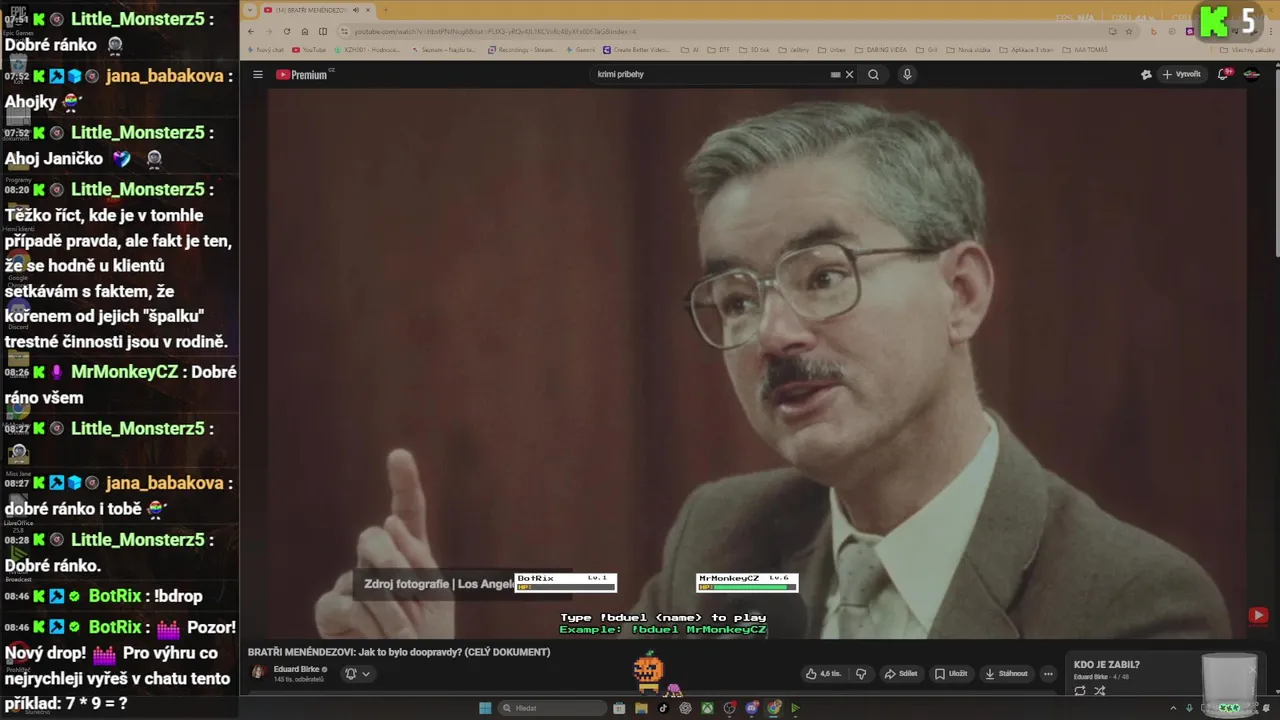This screenshot has width=1280, height=720.
Task: Open the YouTube bookmark
Action: point(311,49)
